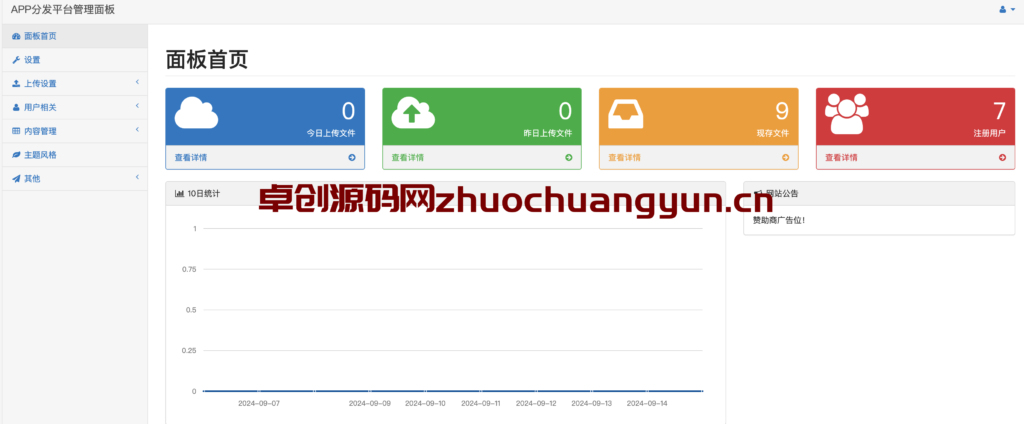Click the 2024-09-10 chart date label

coord(425,404)
